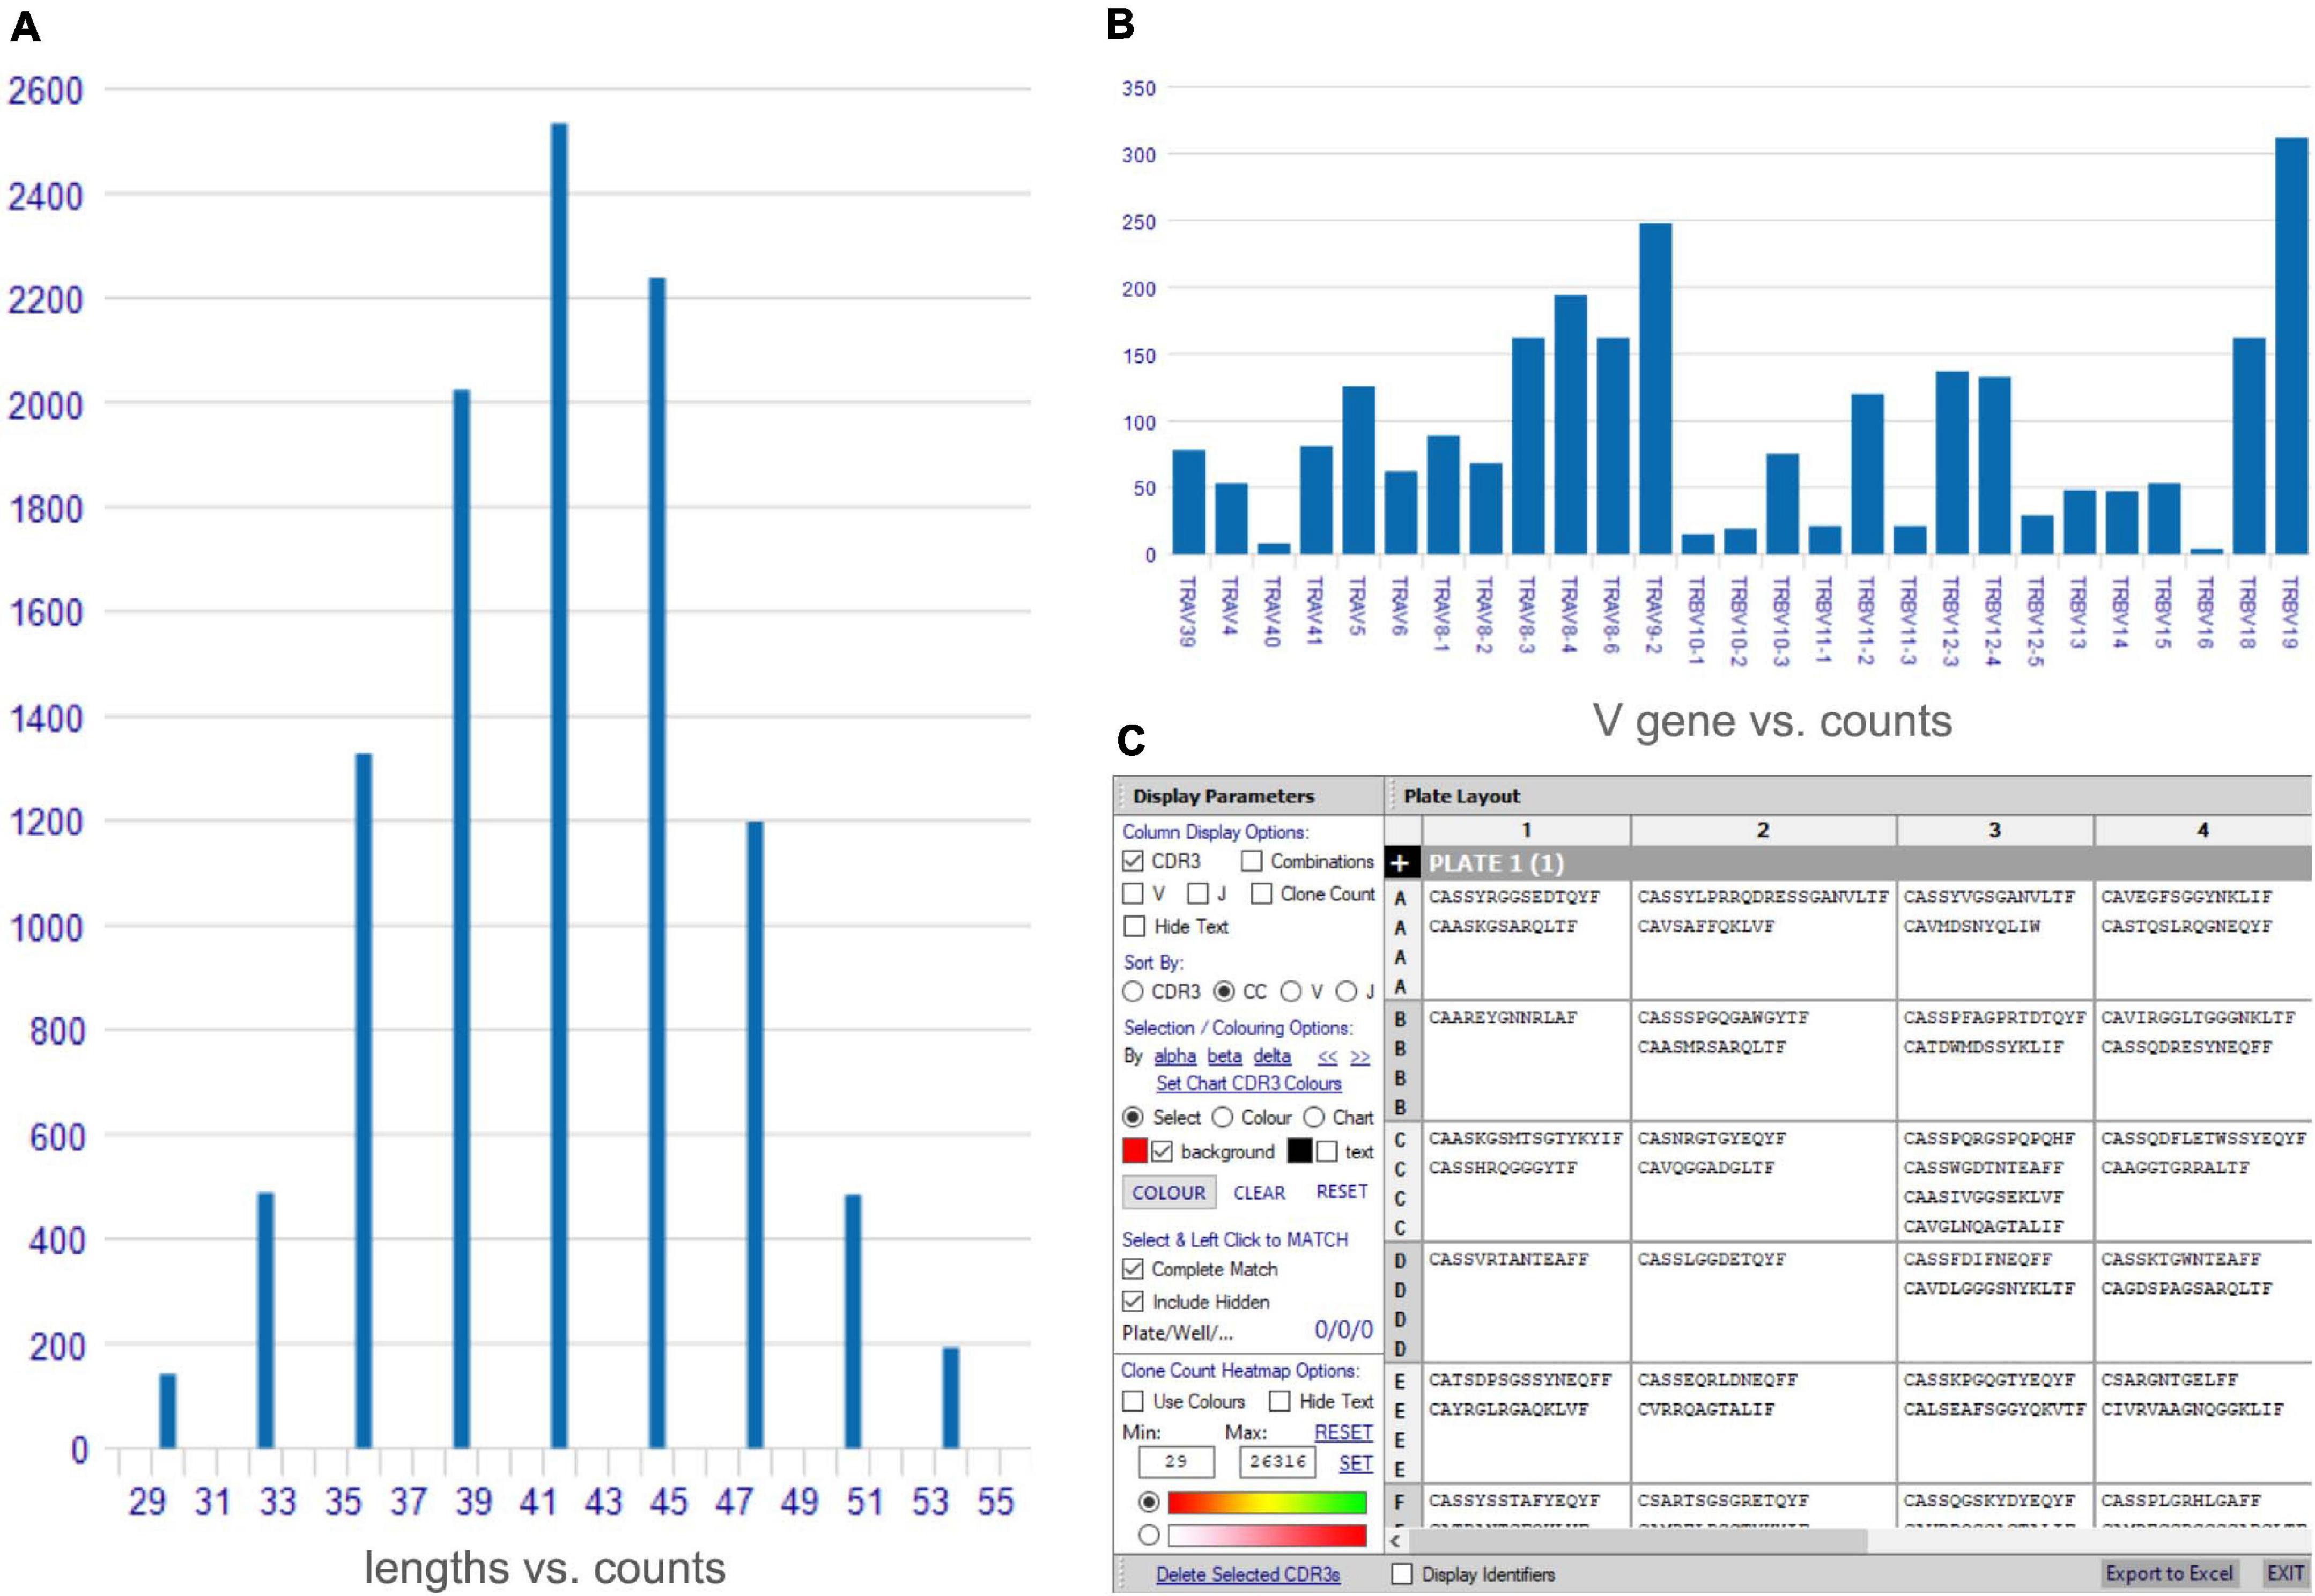The height and width of the screenshot is (1596, 2315).
Task: Enable Use Colours for heatmap
Action: [1133, 1401]
